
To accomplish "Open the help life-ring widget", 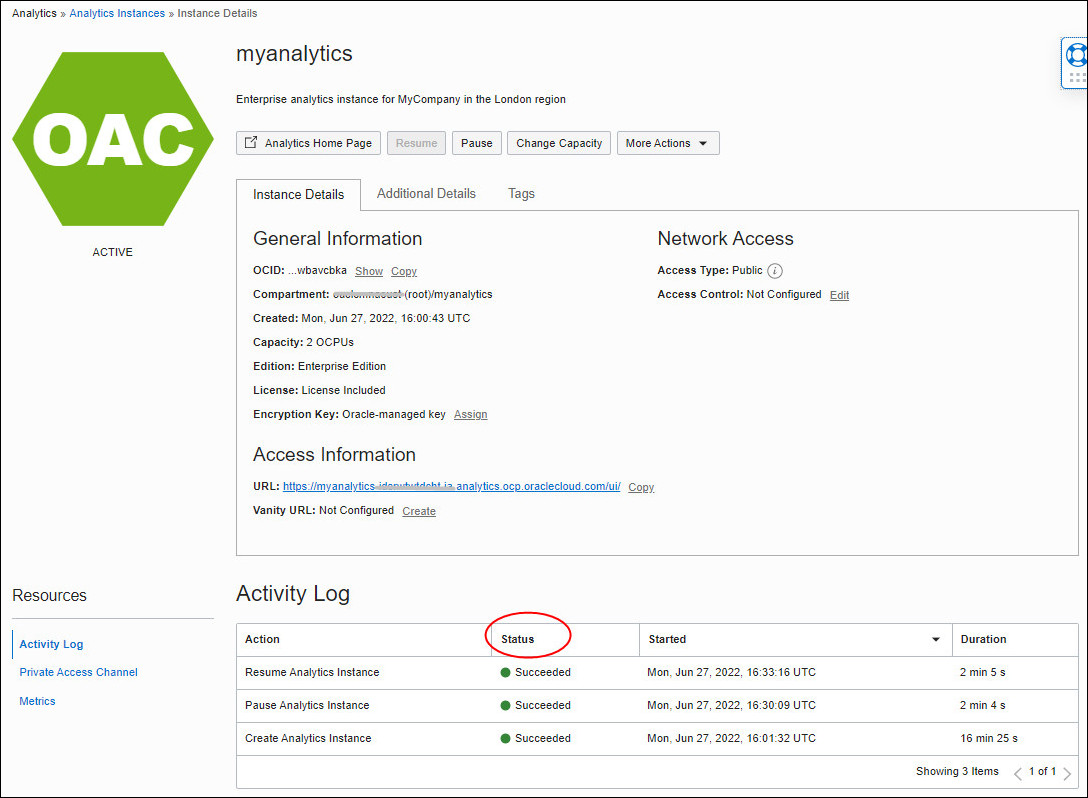I will 1075,55.
